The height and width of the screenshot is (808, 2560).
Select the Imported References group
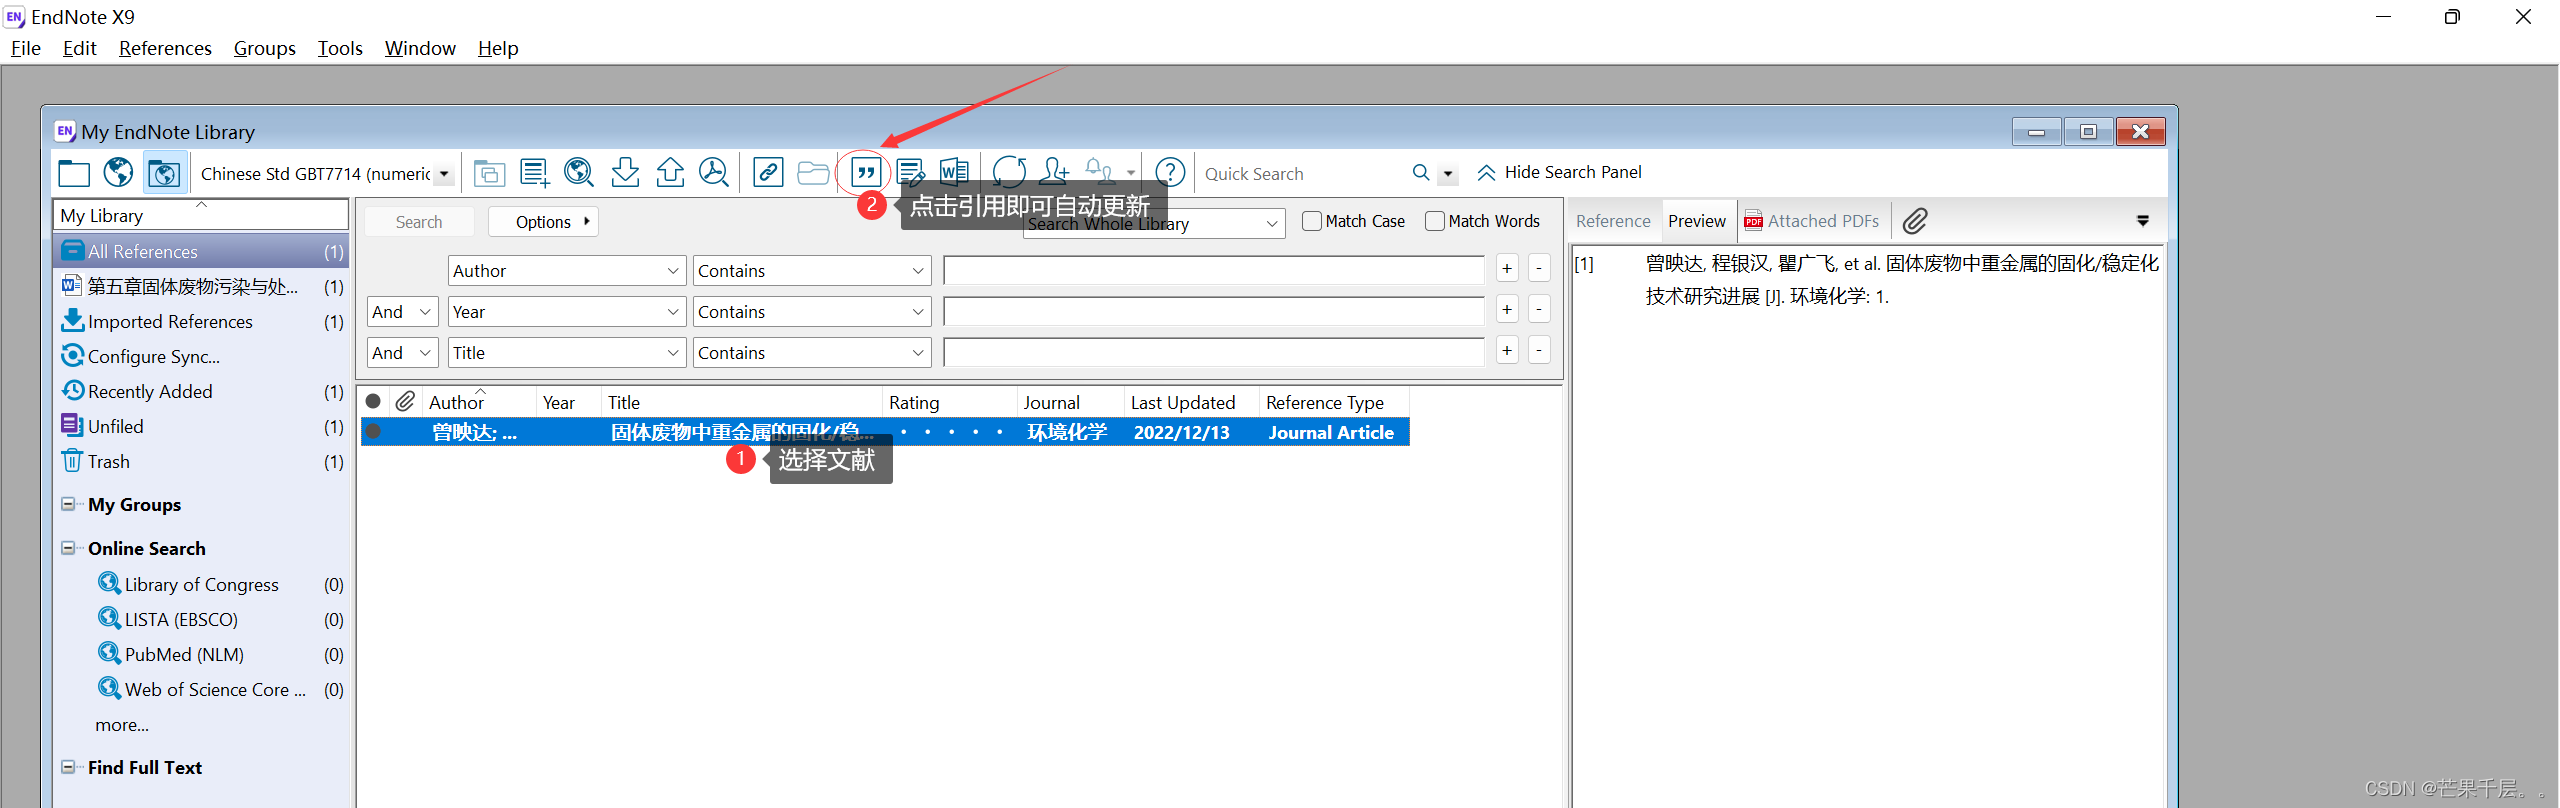[202, 321]
